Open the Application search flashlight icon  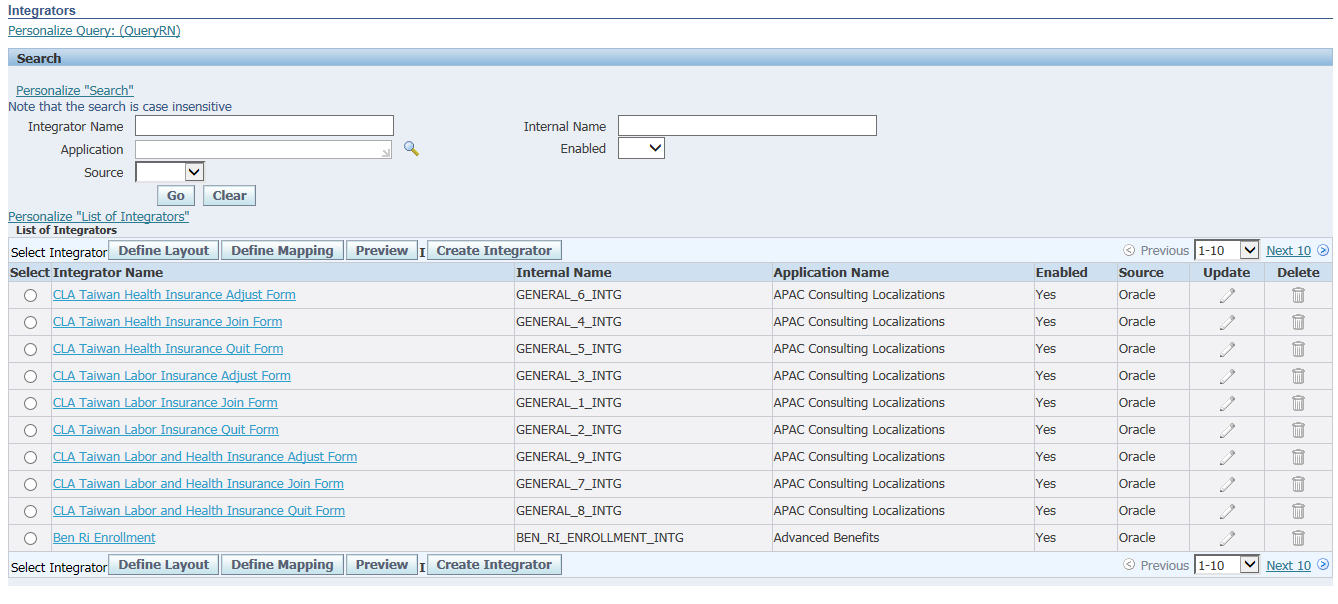click(411, 147)
